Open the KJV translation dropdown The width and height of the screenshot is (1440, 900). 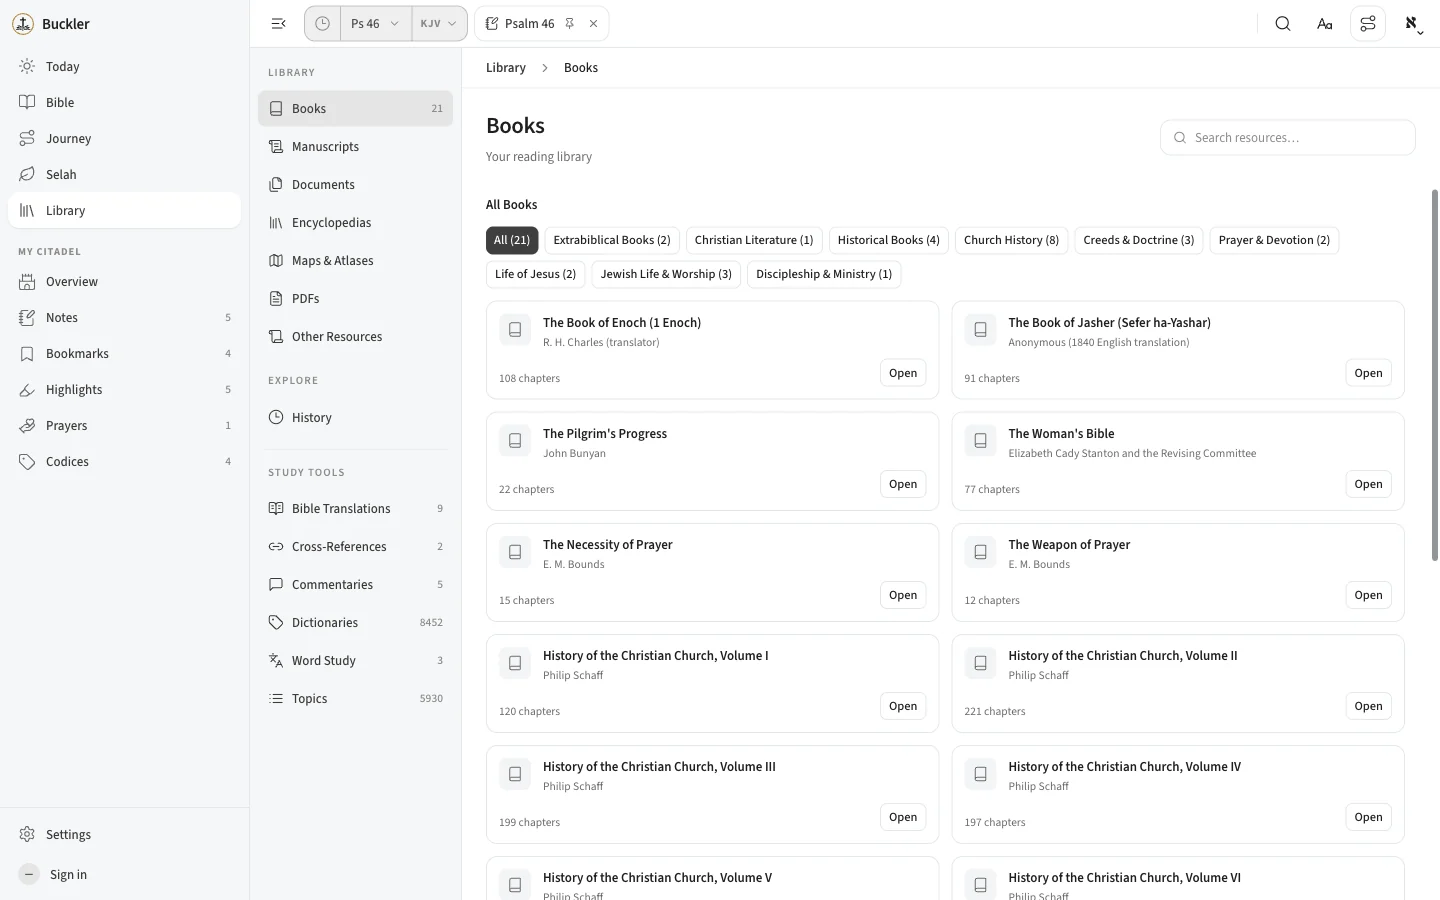click(x=439, y=24)
